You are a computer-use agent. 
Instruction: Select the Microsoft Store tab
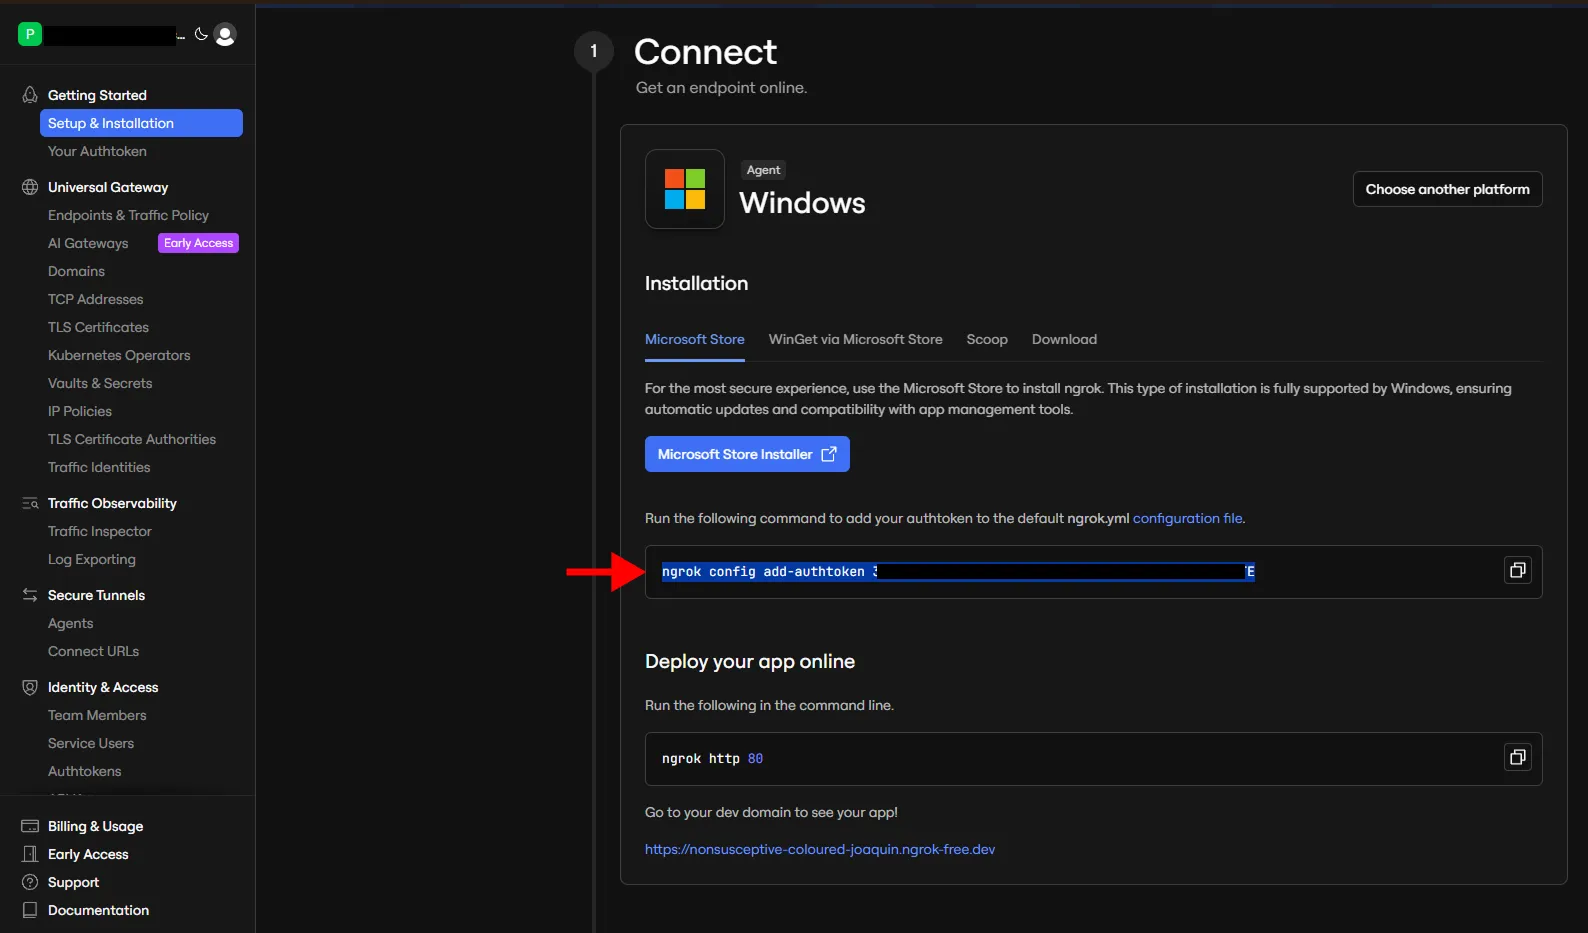pos(695,339)
